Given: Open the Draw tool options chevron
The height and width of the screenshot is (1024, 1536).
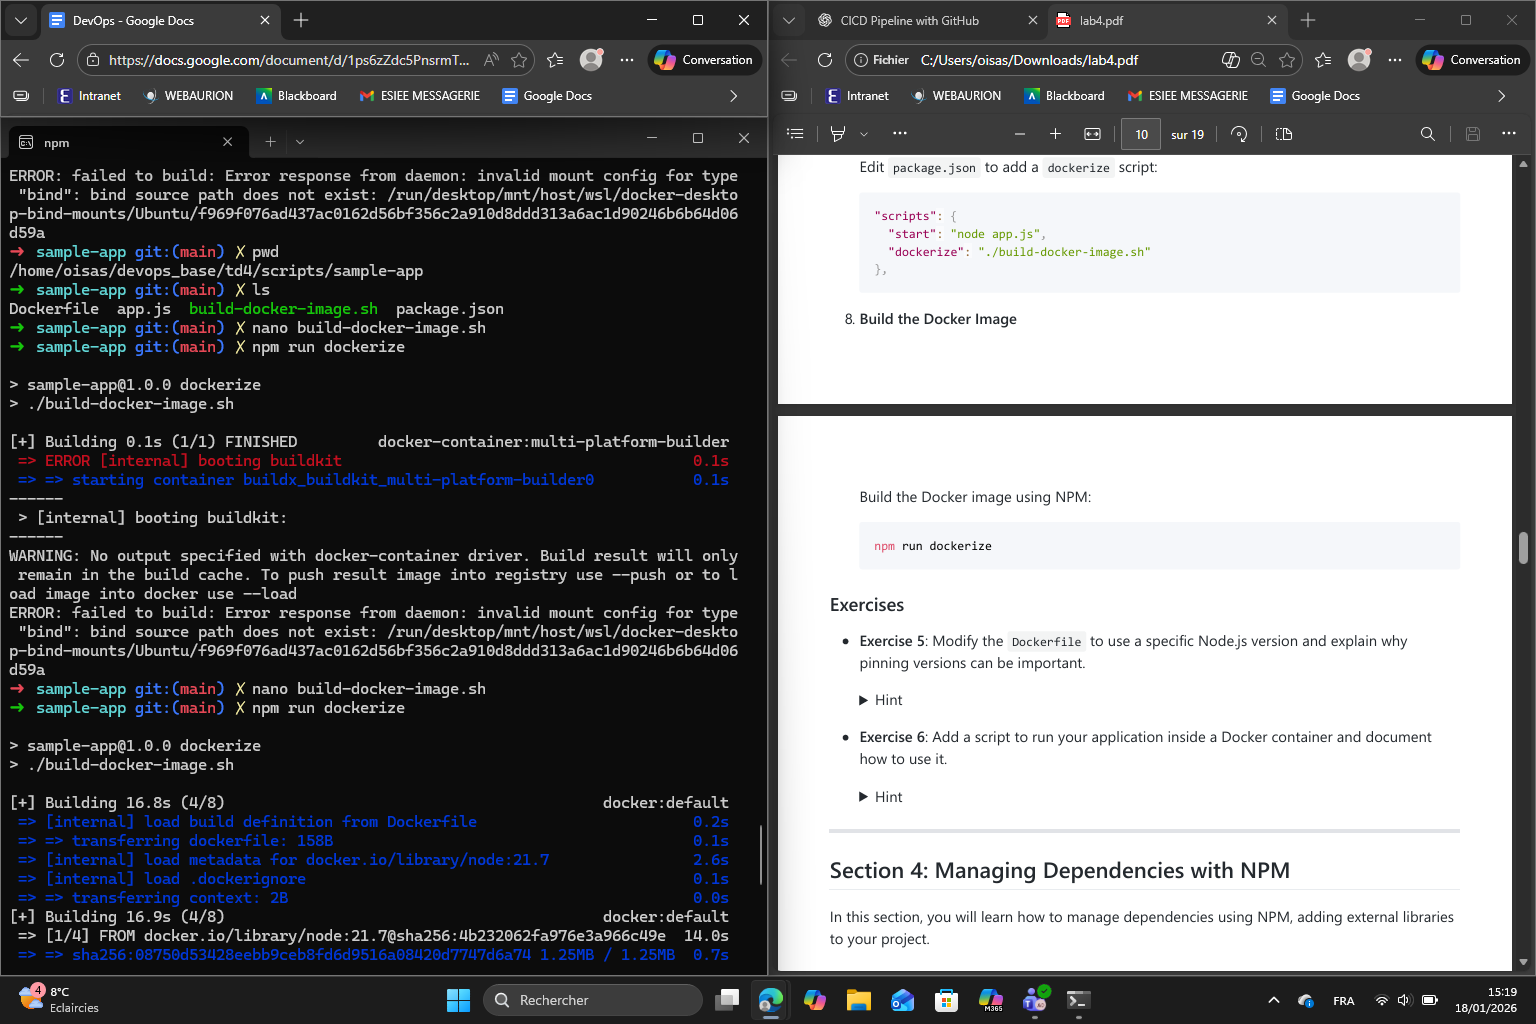Looking at the screenshot, I should click(864, 133).
